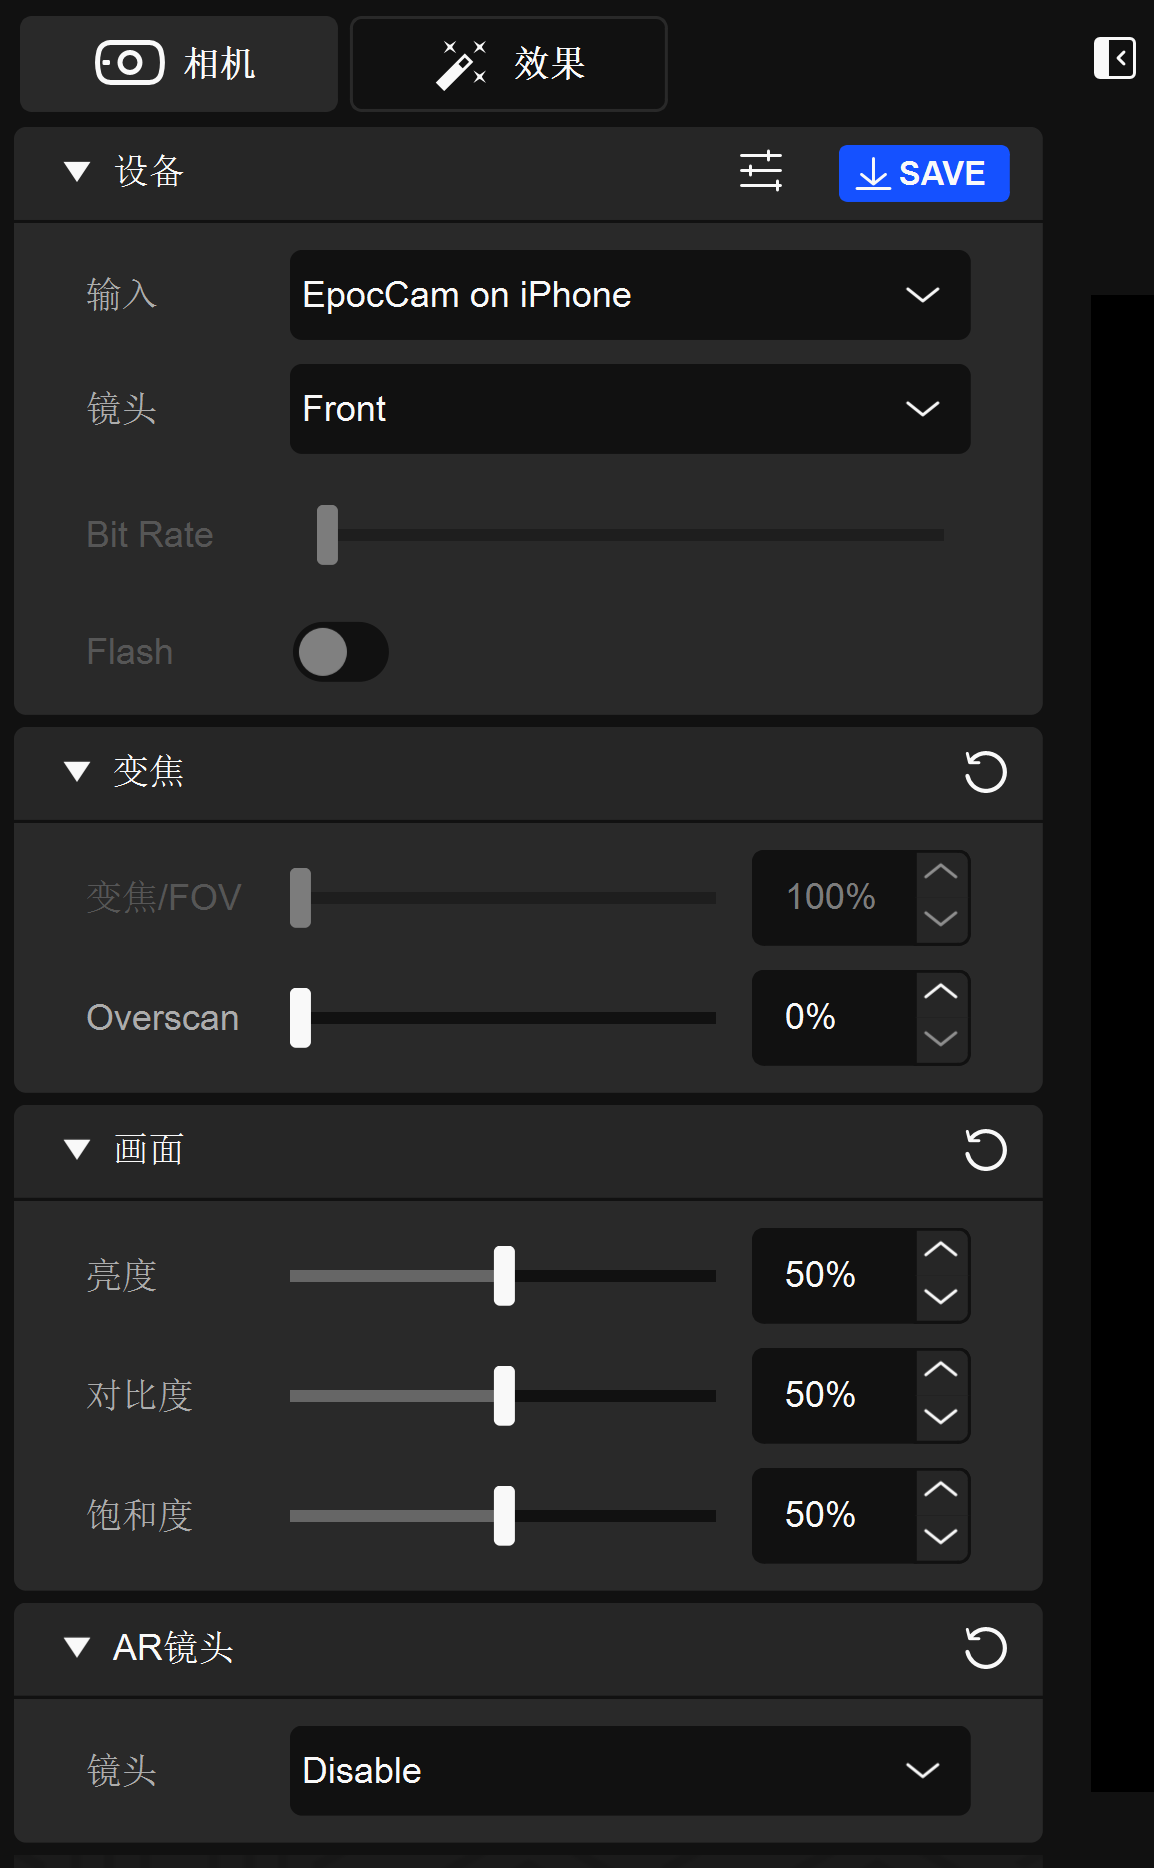This screenshot has width=1154, height=1868.
Task: Reset the AR镜头 section
Action: tap(985, 1648)
